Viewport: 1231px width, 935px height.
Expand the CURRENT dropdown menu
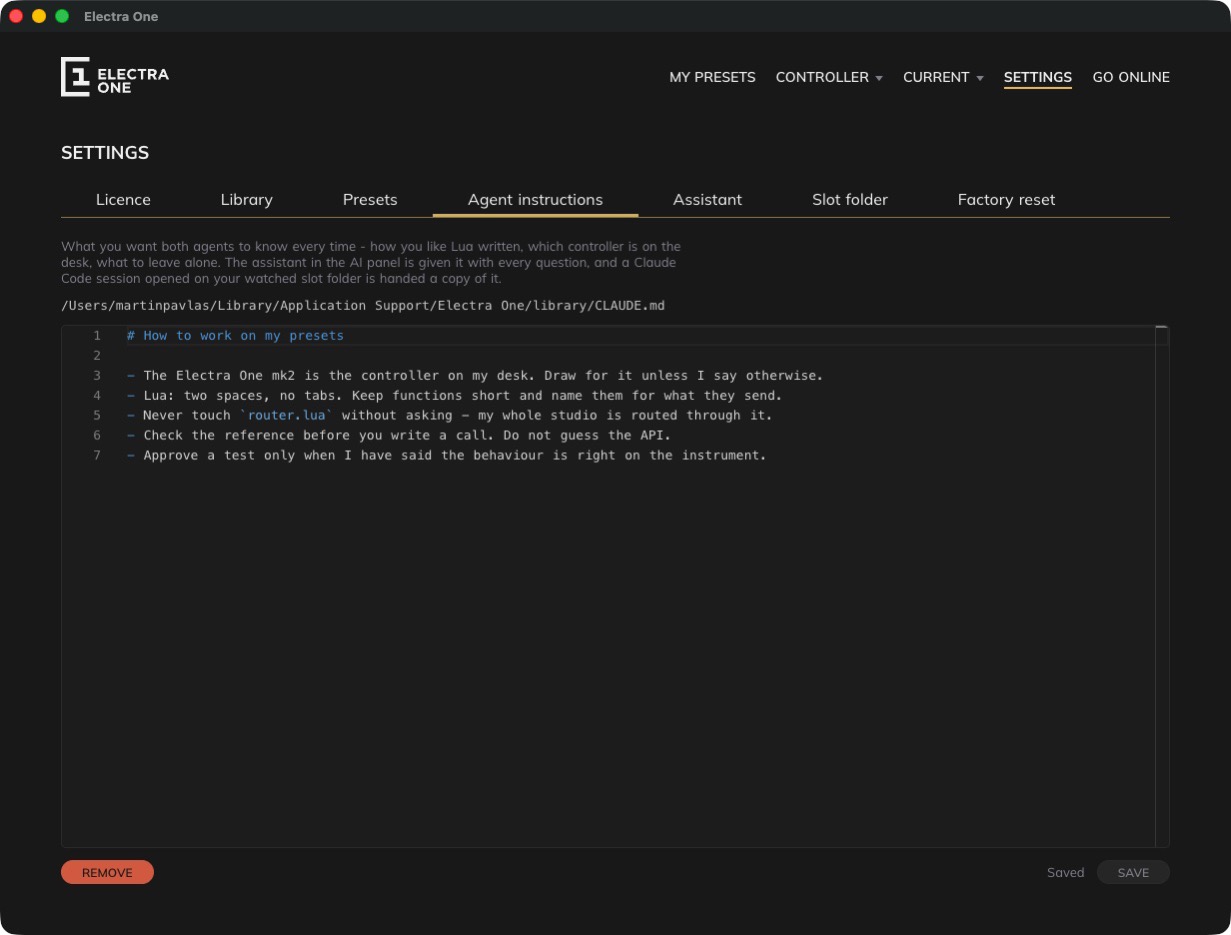point(943,77)
